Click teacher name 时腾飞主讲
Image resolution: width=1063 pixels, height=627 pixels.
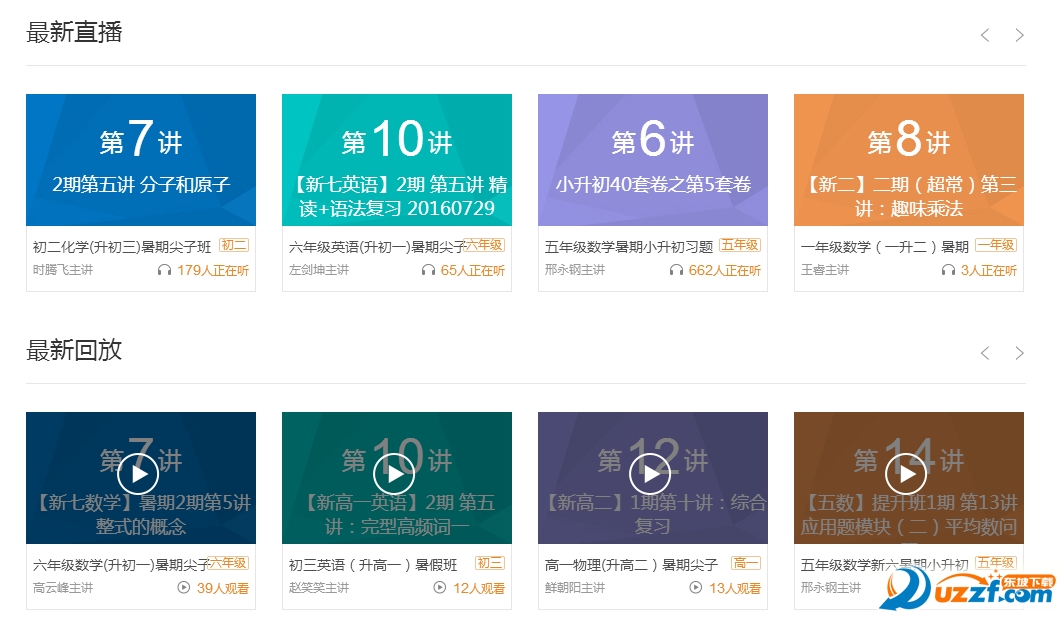(x=63, y=270)
